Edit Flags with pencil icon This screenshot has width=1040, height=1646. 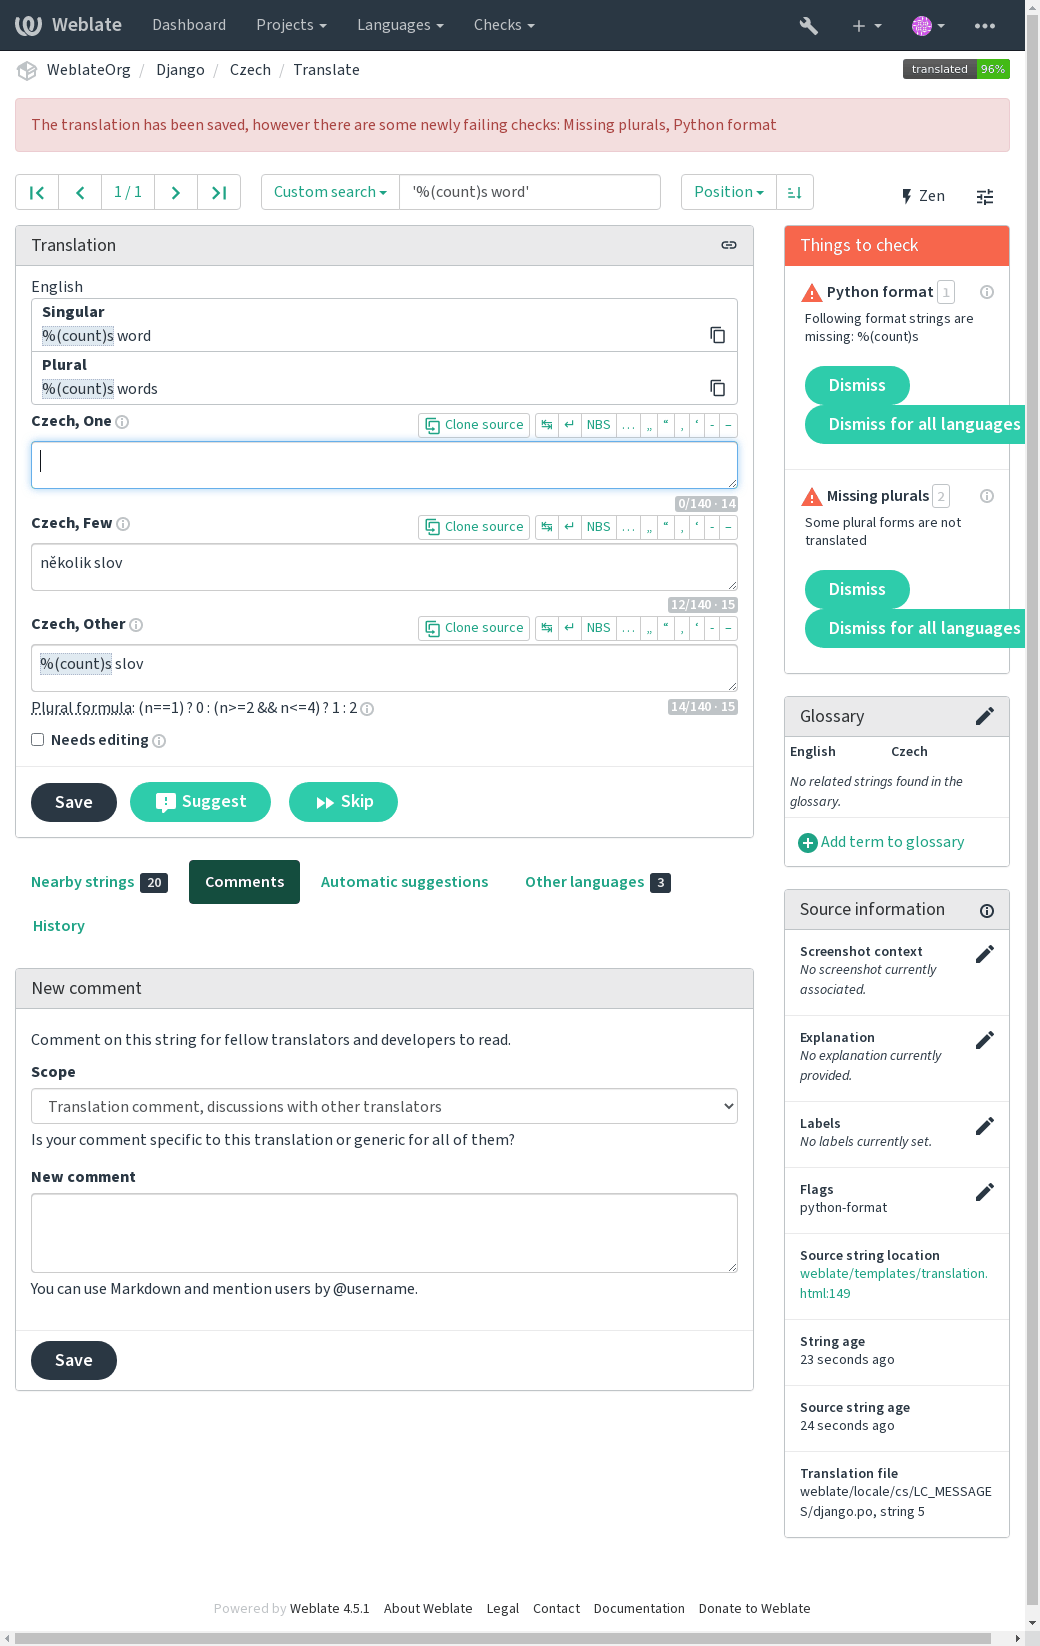(985, 1192)
